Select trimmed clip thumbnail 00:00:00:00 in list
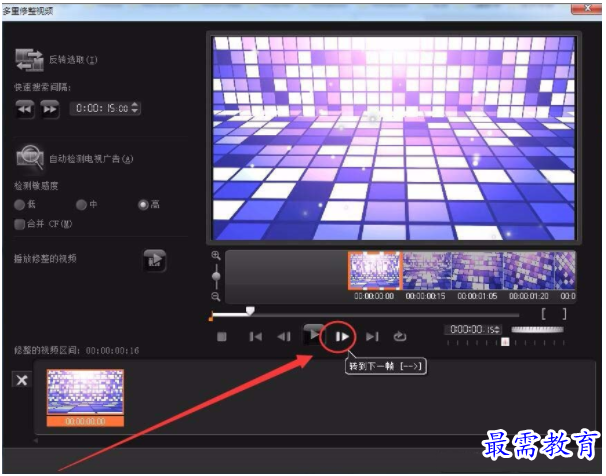606x476 pixels. click(85, 398)
